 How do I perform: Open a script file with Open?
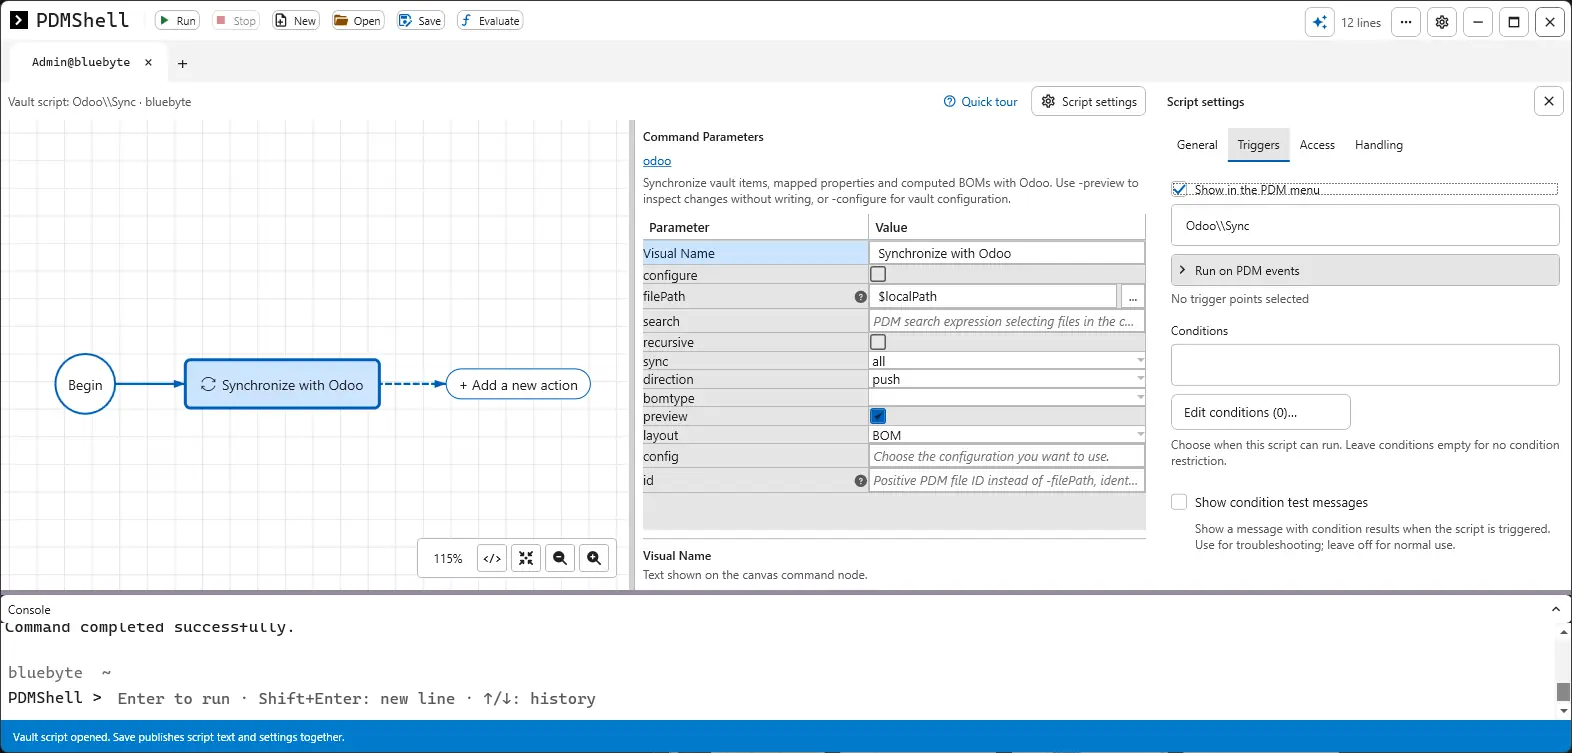pos(358,21)
